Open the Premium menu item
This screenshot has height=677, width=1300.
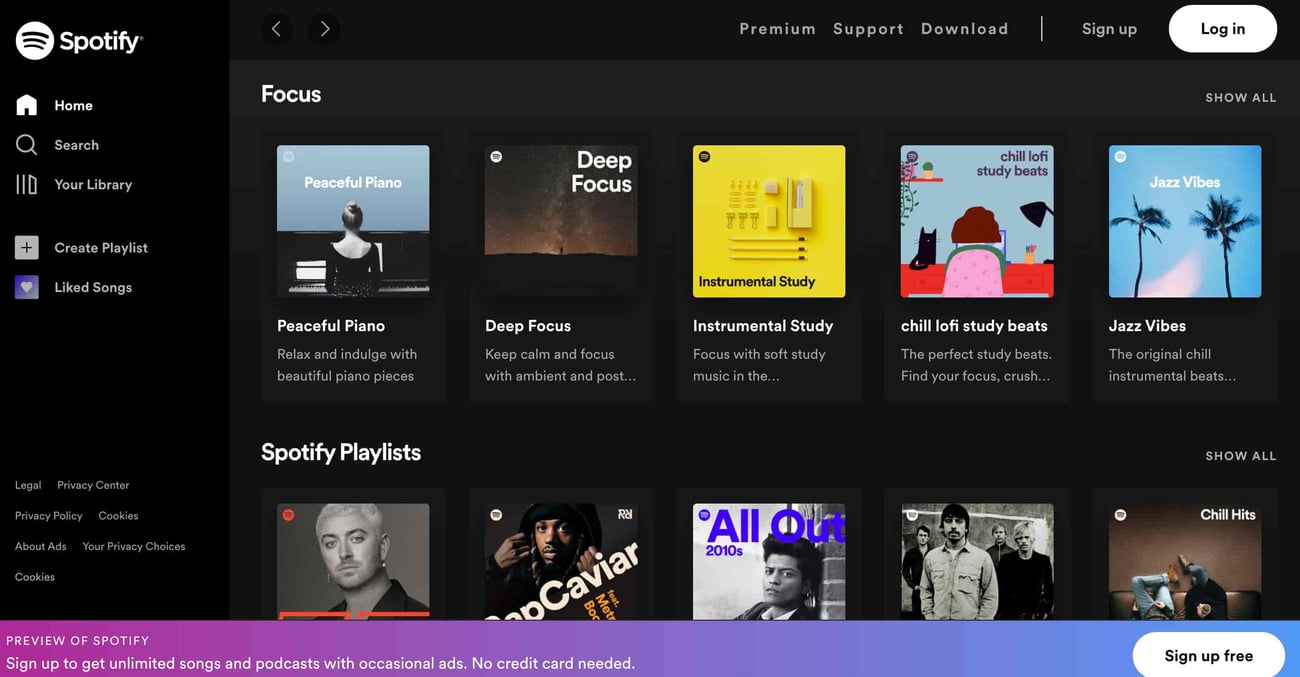click(x=777, y=29)
